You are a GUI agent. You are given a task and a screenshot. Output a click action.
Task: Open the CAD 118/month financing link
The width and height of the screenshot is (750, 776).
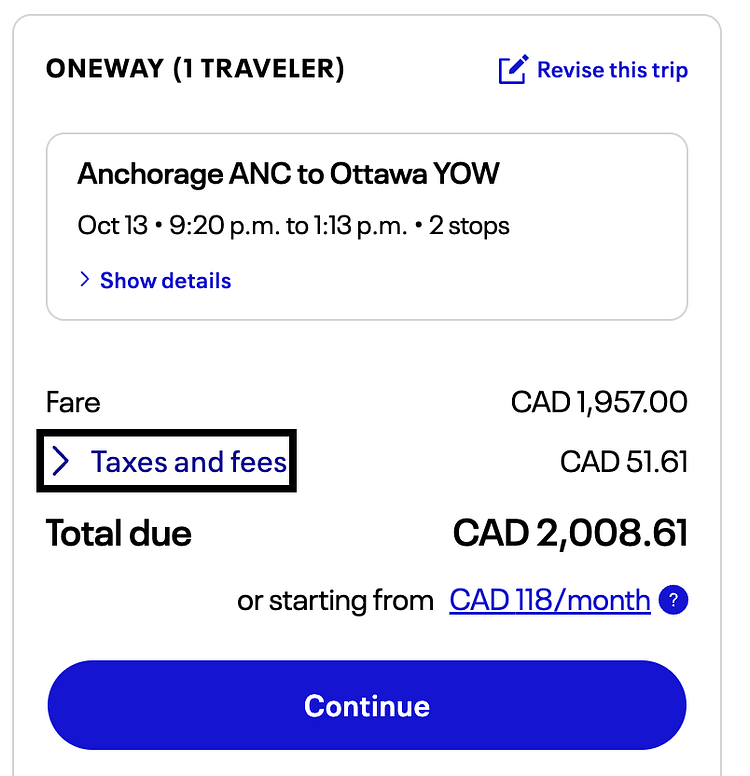(x=550, y=600)
